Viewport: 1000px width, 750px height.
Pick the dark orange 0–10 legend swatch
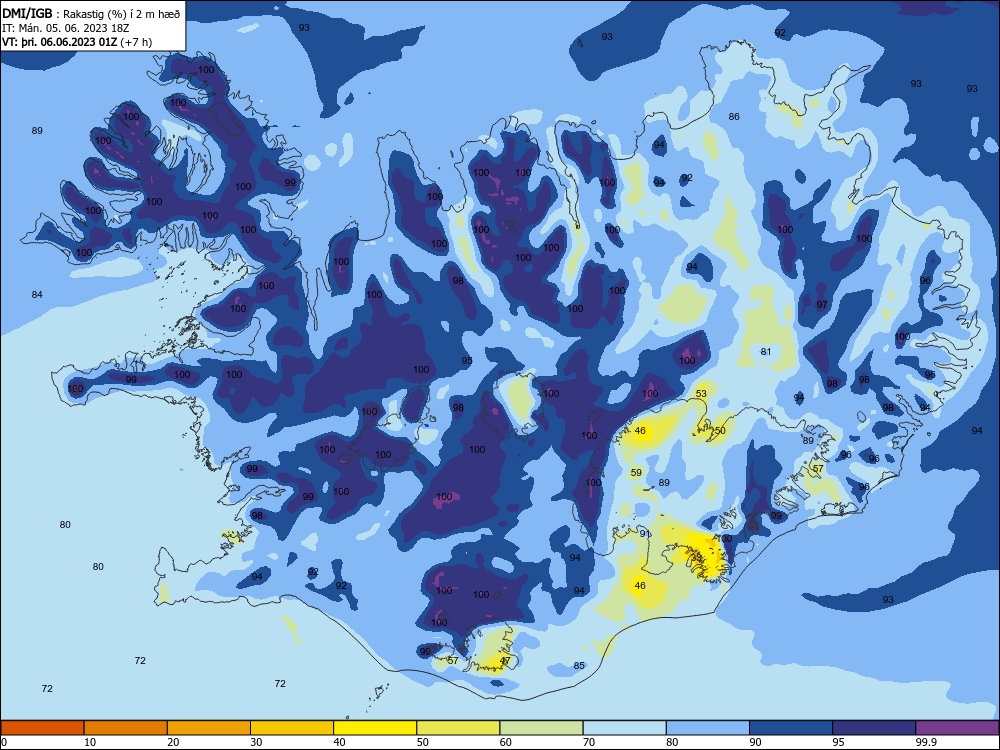[42, 728]
